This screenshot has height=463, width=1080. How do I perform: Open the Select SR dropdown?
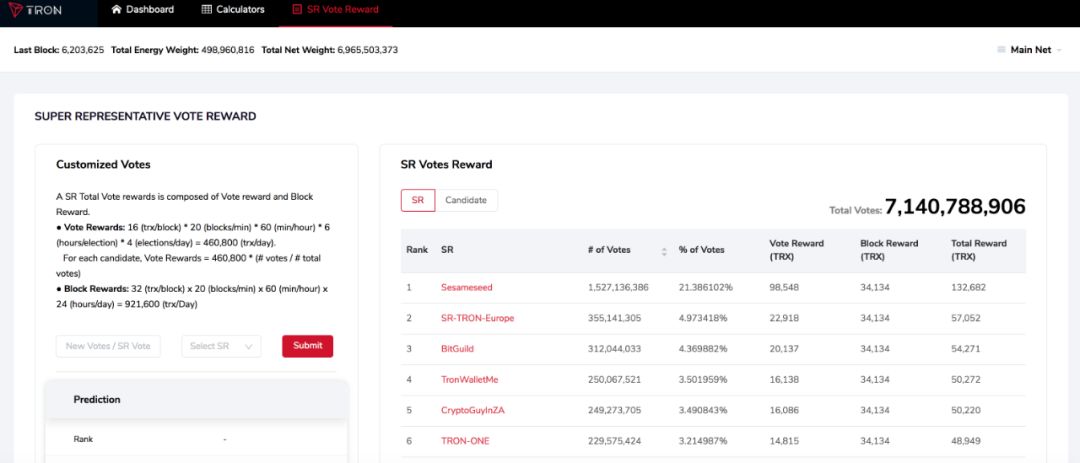coord(222,346)
